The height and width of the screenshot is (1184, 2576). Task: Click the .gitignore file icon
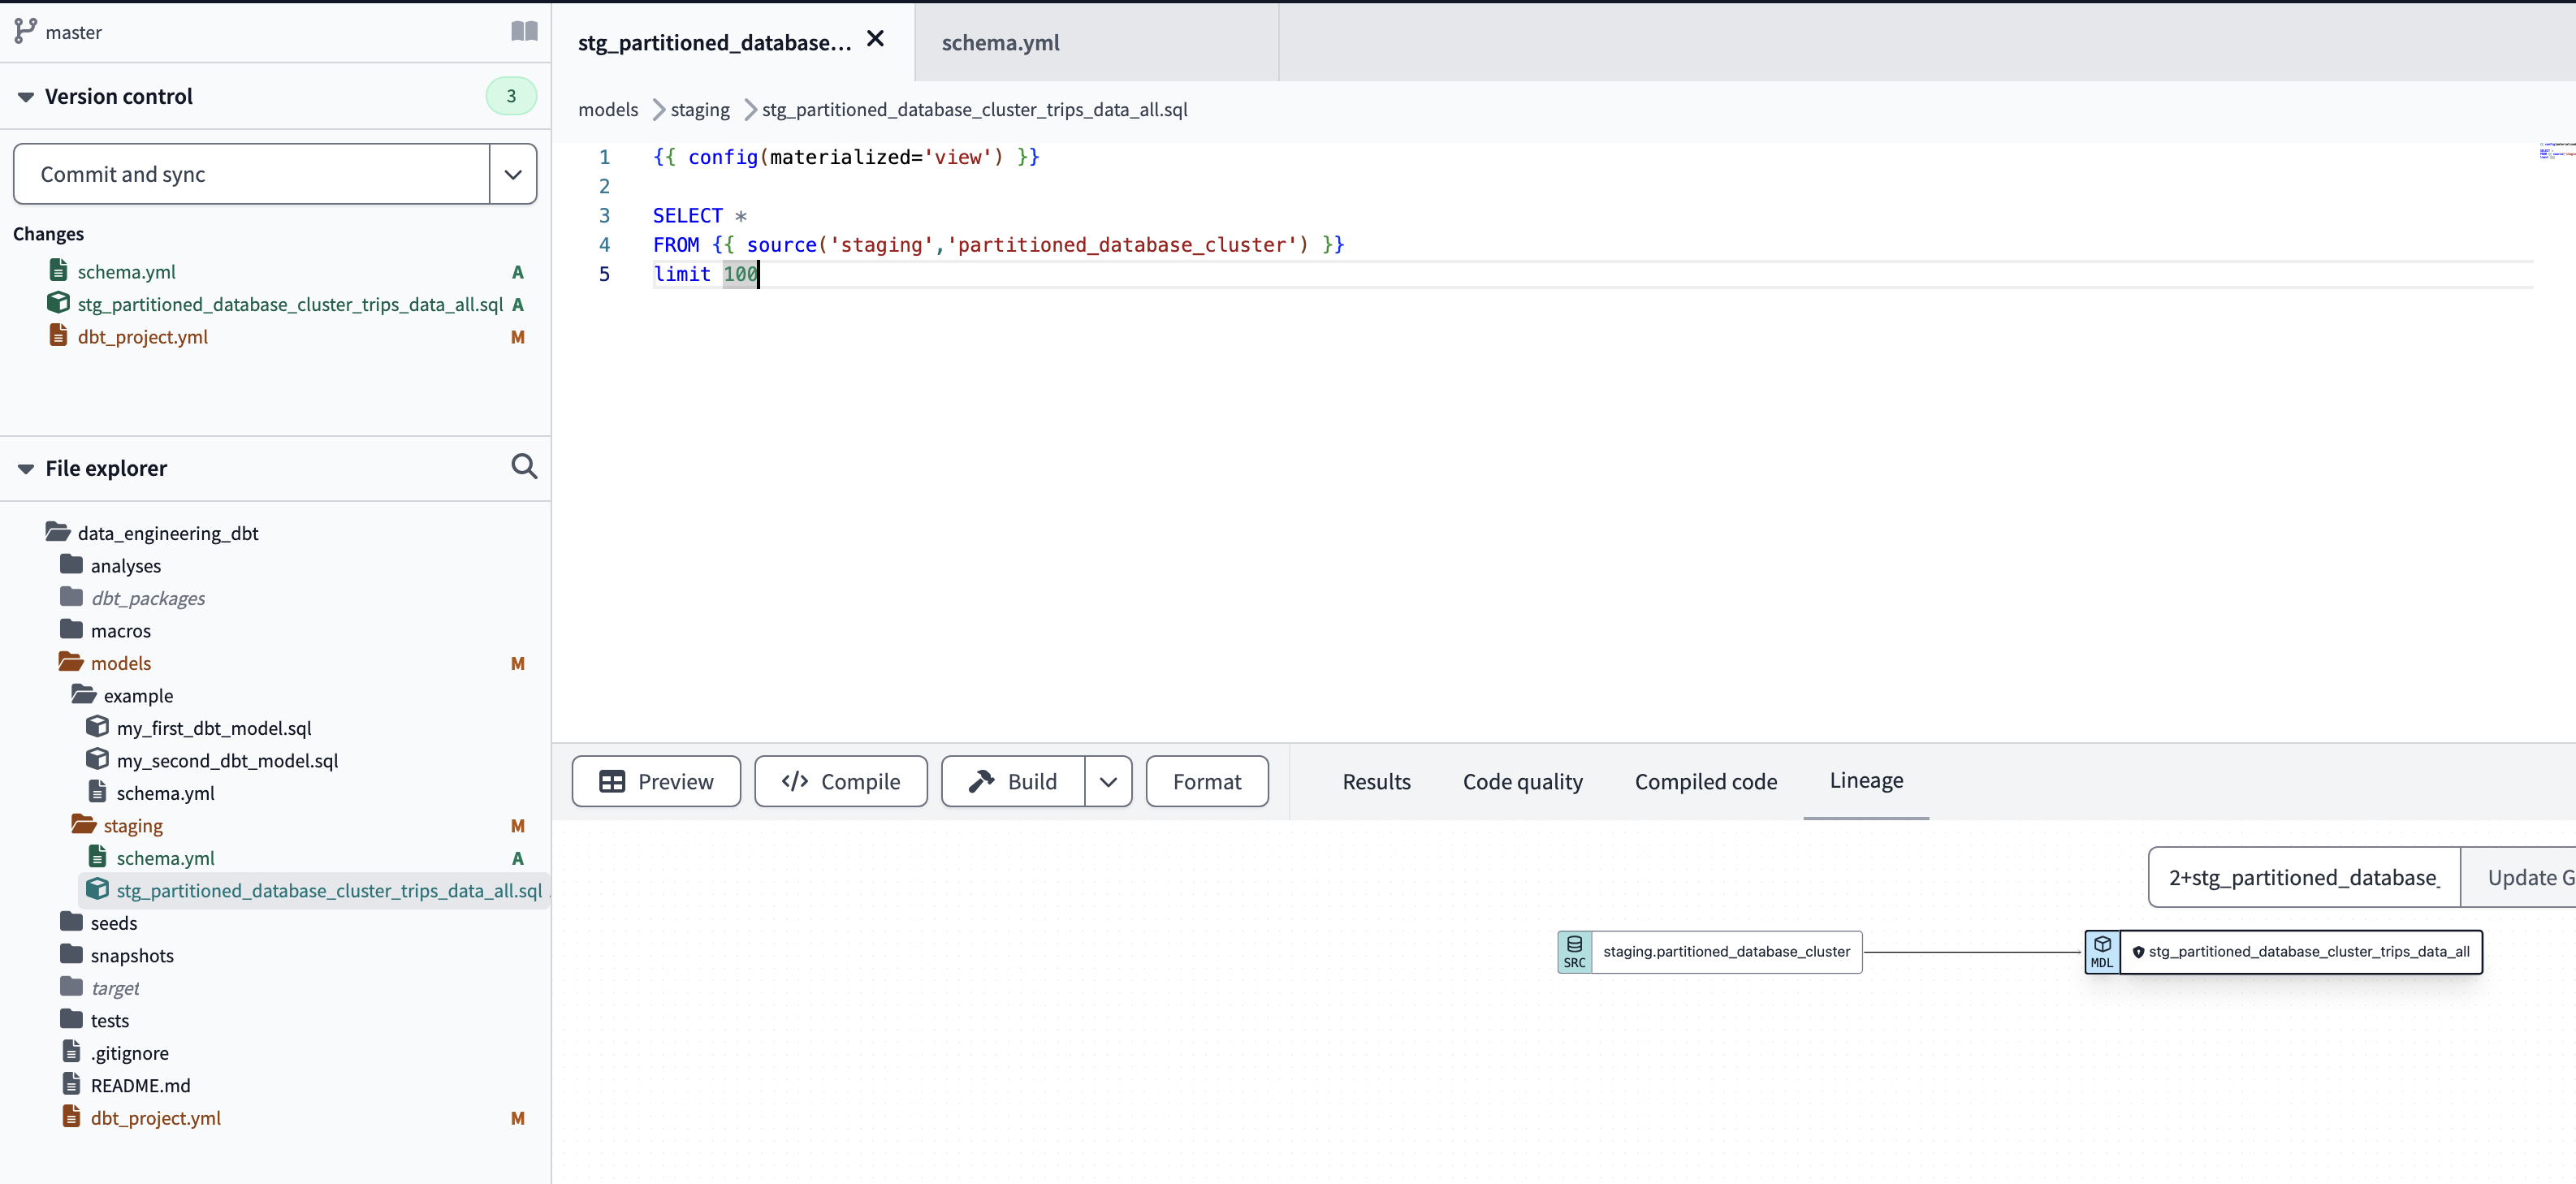[71, 1051]
